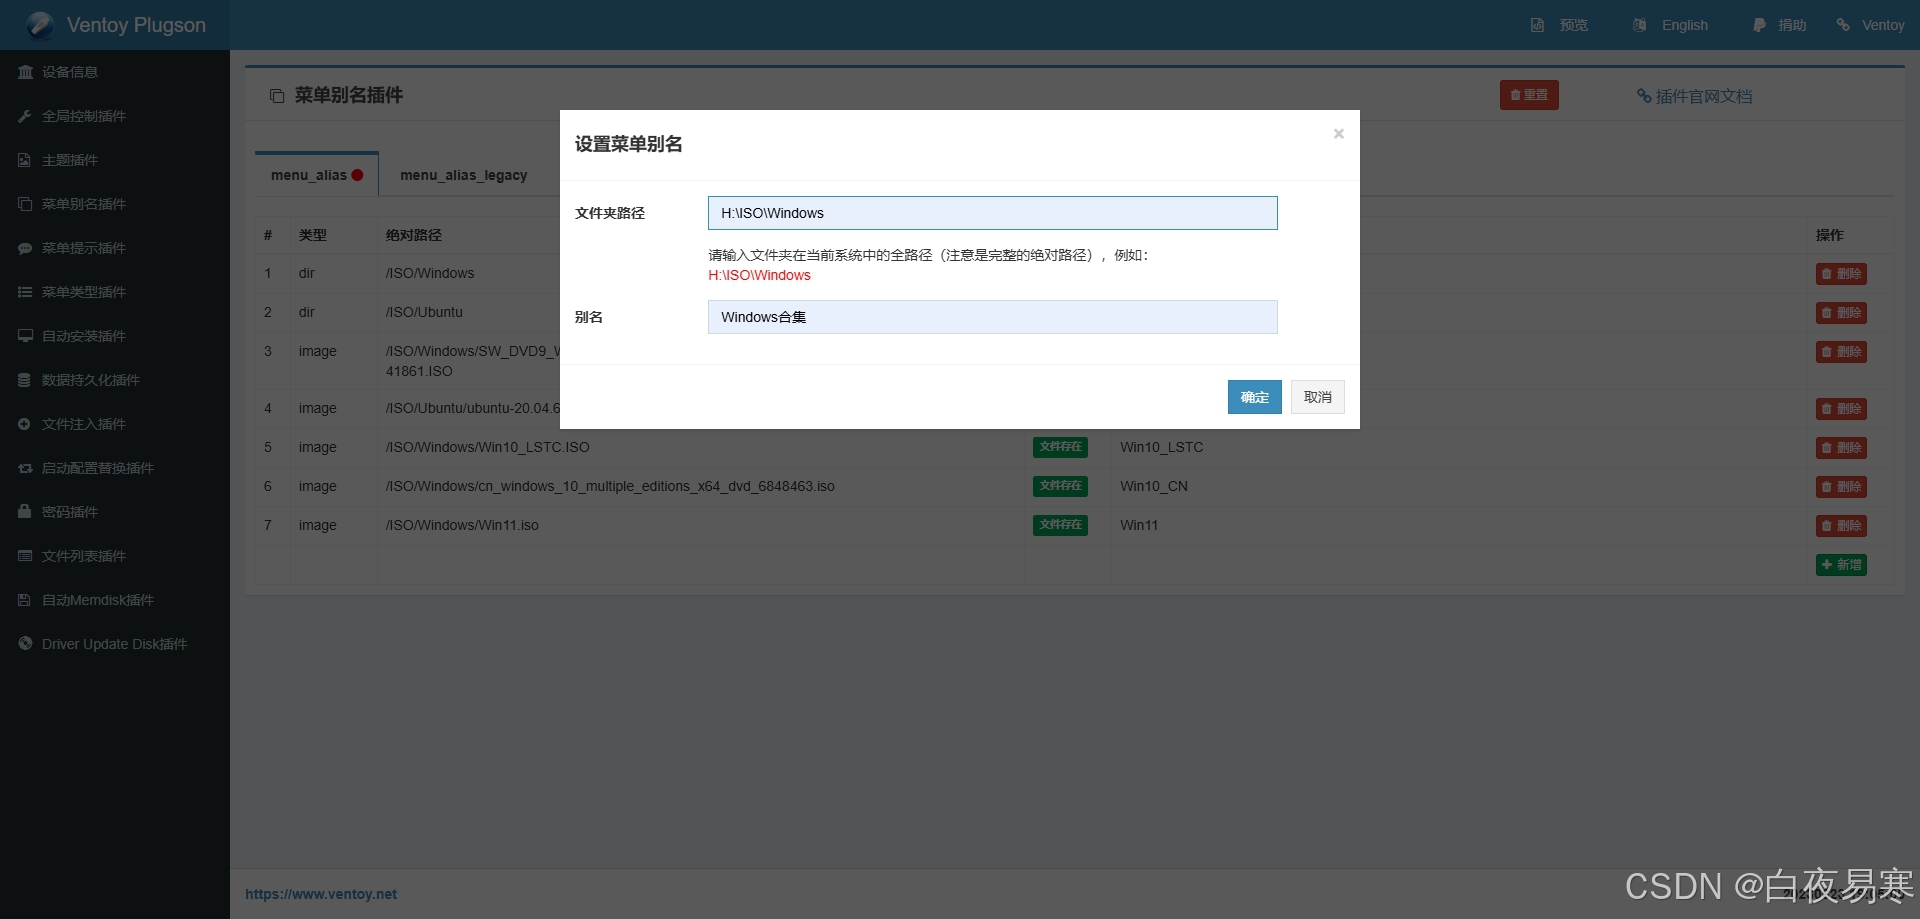Open 设备信息 sidebar item icon
The height and width of the screenshot is (919, 1920).
[25, 72]
